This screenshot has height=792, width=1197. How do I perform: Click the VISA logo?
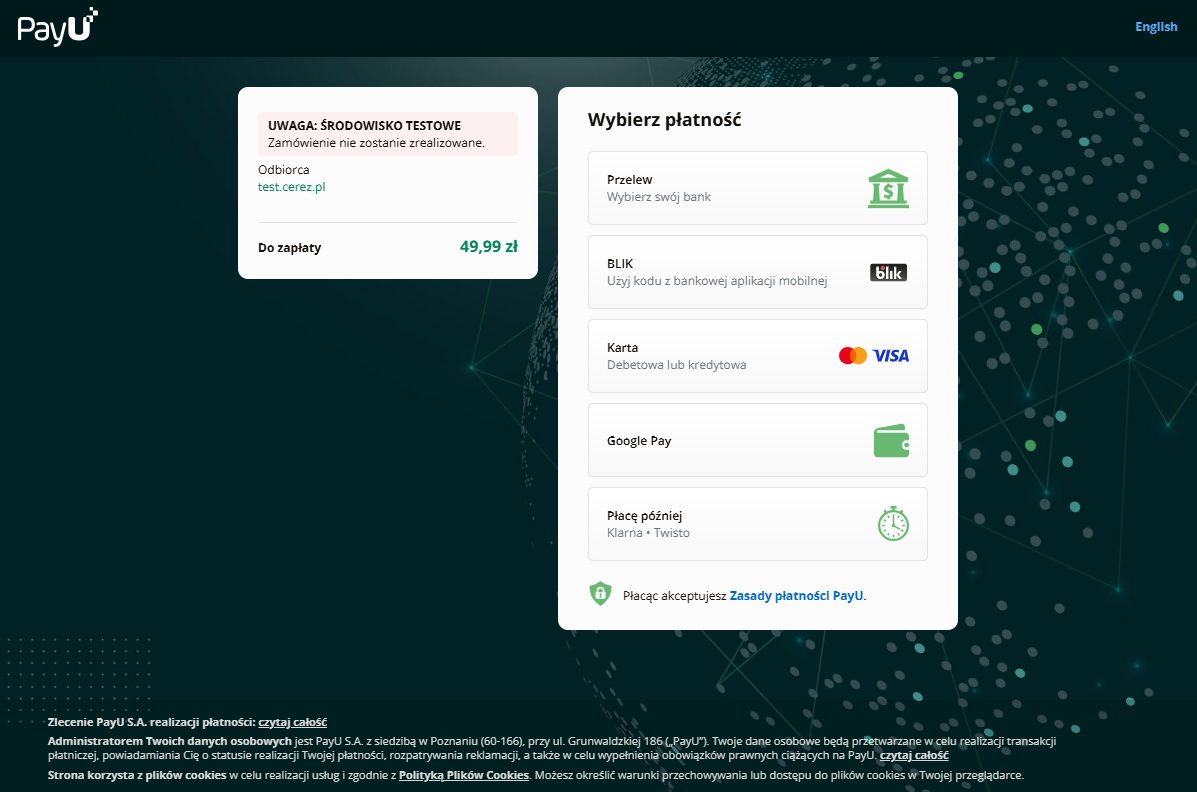point(891,356)
